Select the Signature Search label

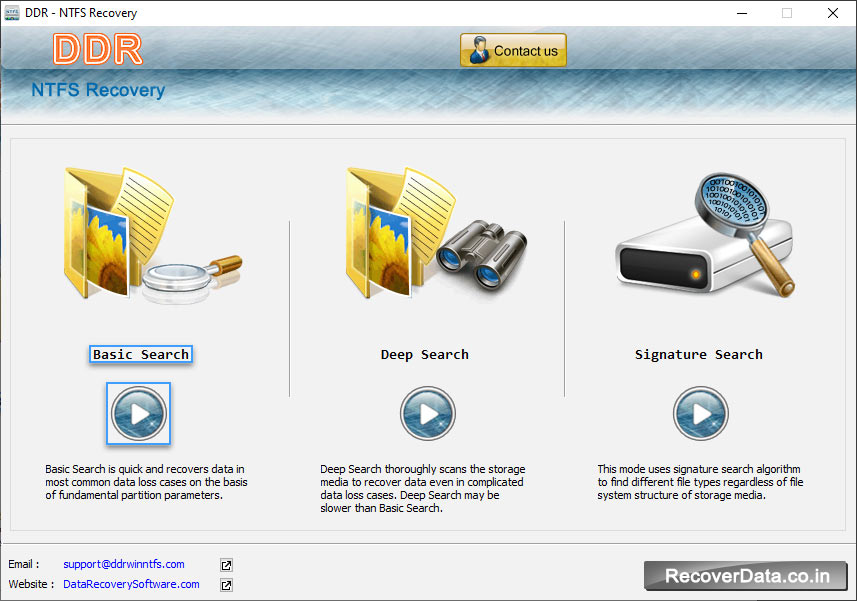(x=698, y=355)
